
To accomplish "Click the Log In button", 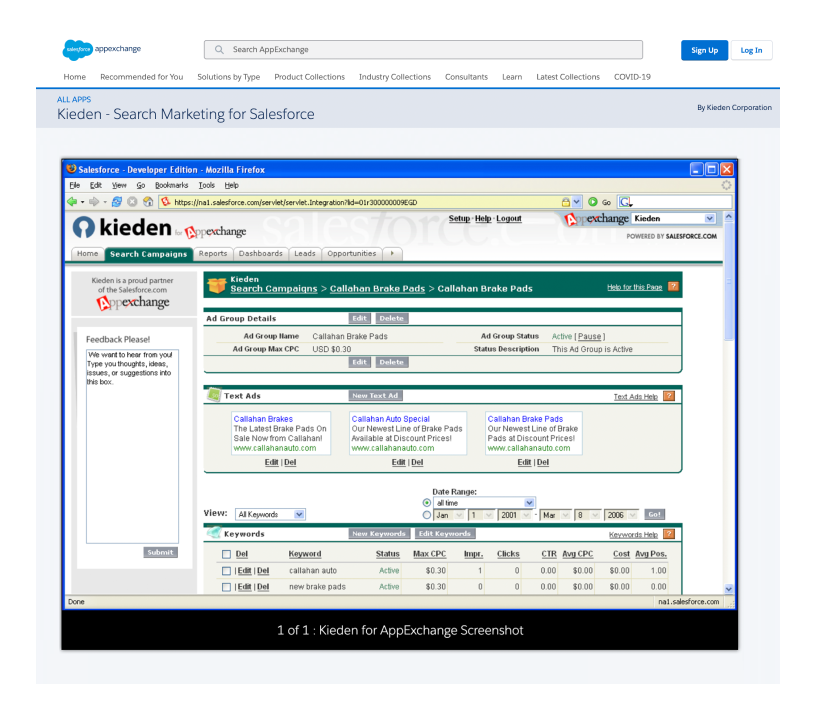I will pyautogui.click(x=751, y=50).
